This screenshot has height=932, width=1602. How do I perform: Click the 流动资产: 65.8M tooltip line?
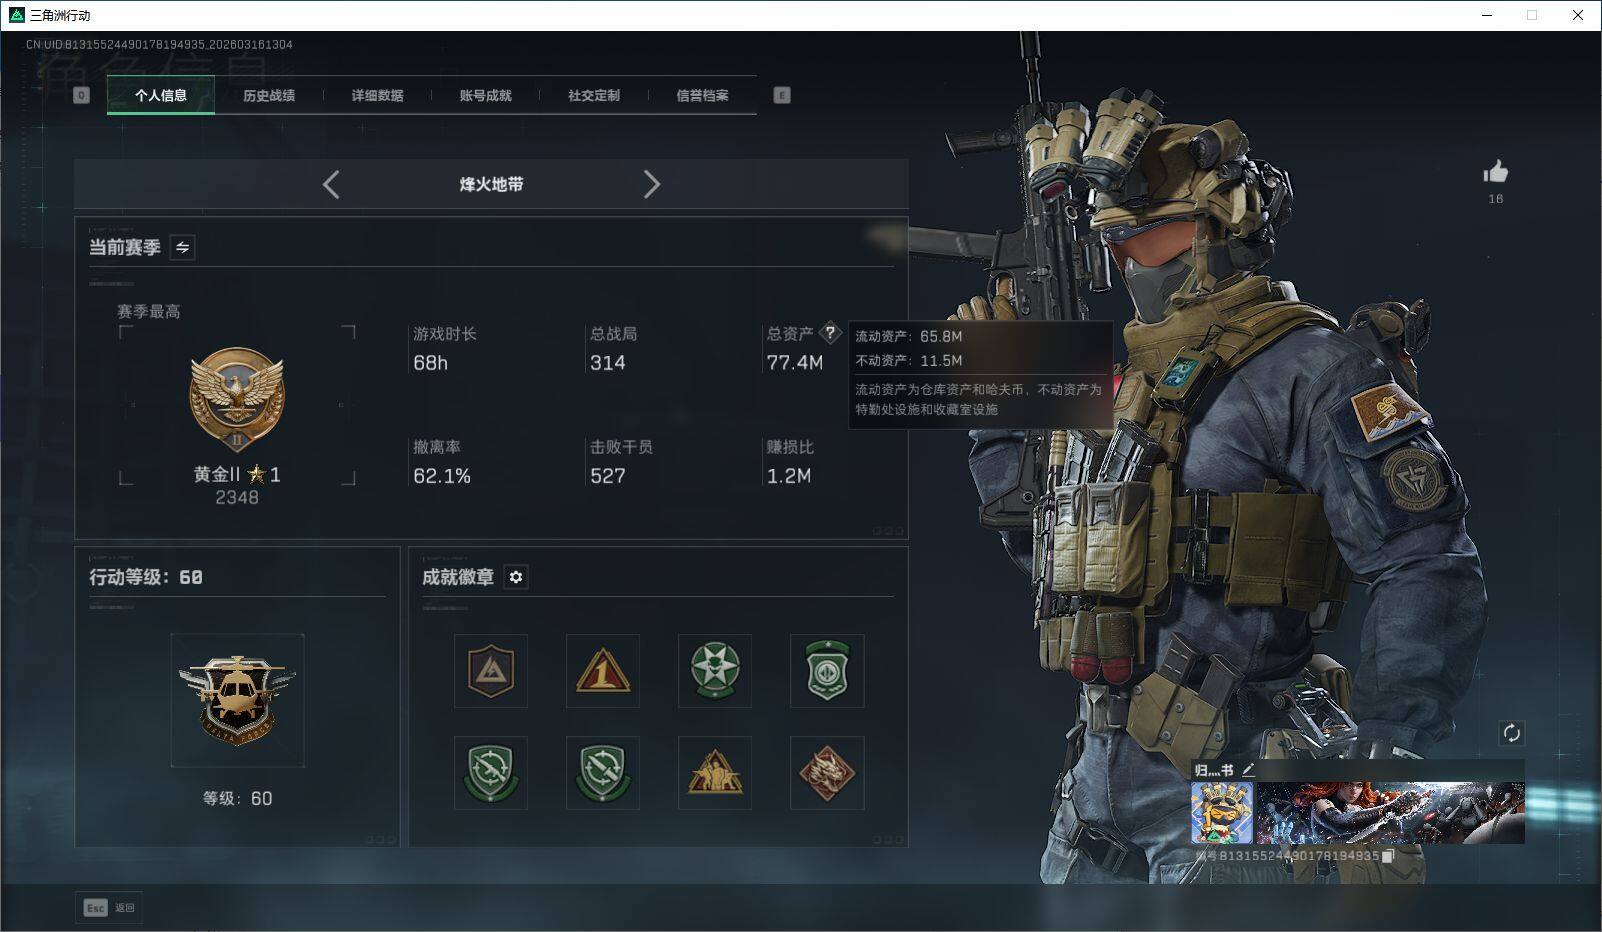(909, 337)
